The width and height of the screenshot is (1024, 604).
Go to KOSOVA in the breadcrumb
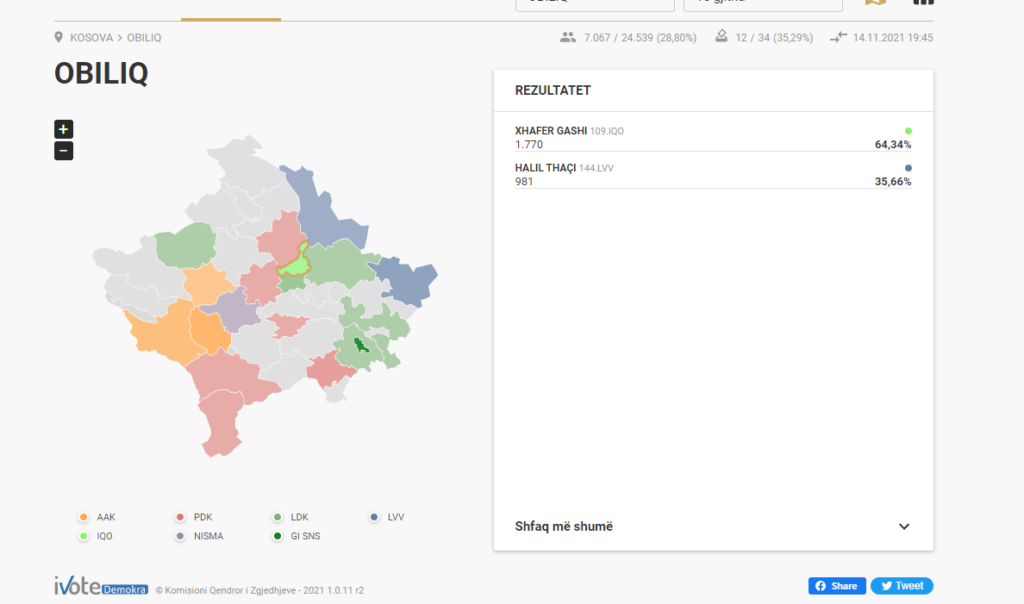91,38
